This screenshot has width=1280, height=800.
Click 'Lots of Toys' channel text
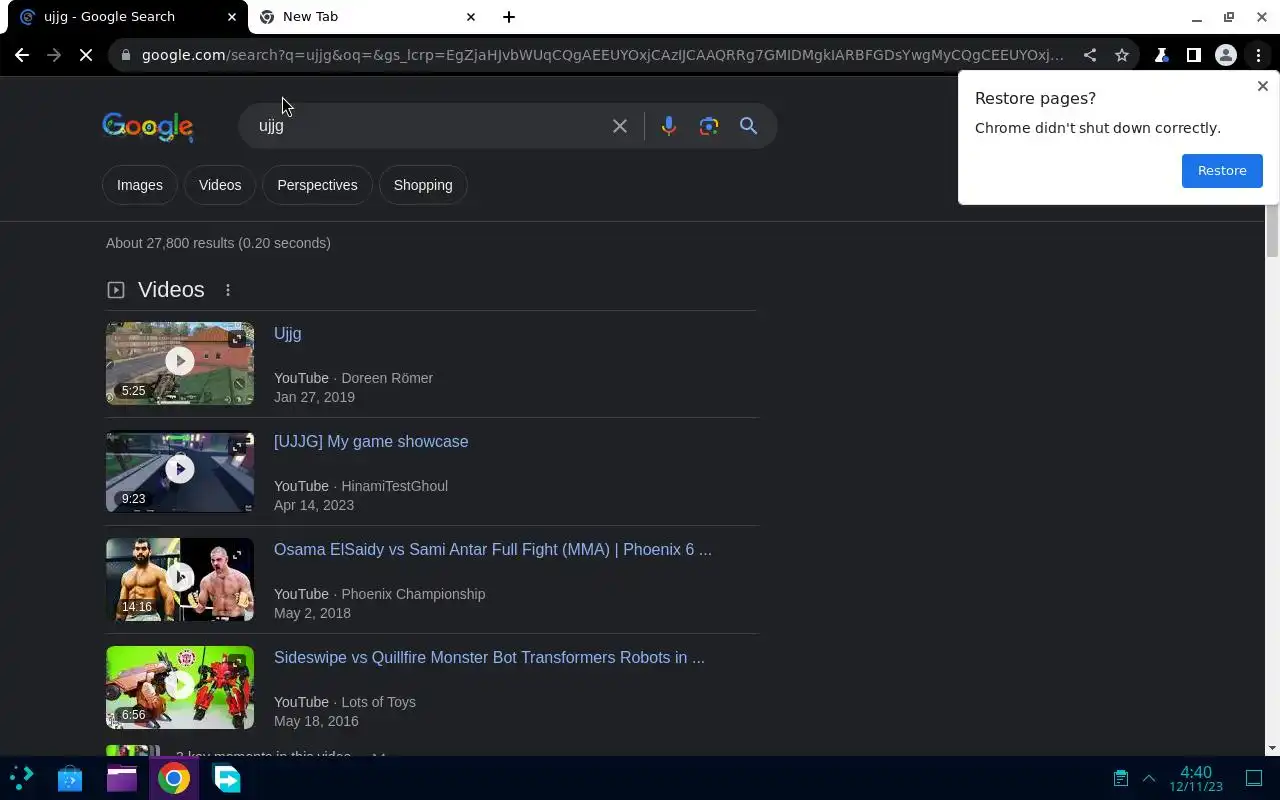click(378, 702)
